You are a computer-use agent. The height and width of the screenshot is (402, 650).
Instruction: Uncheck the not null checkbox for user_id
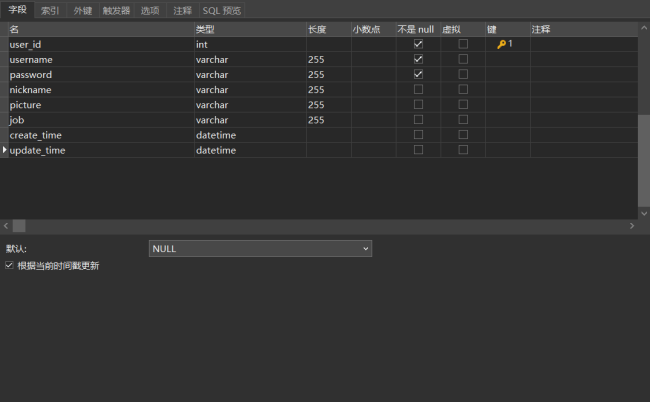418,44
